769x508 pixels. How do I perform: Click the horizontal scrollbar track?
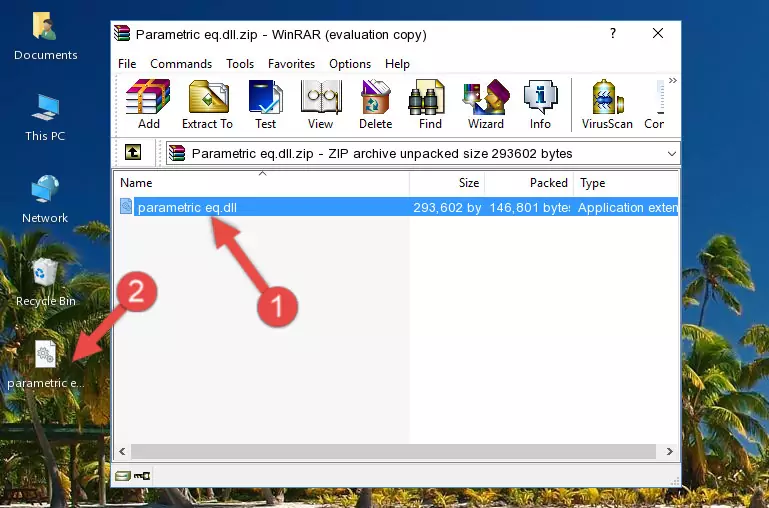(393, 452)
